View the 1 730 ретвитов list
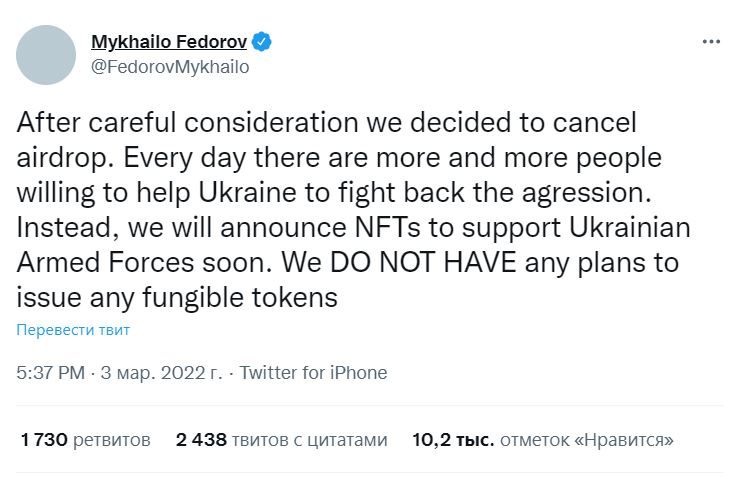The width and height of the screenshot is (743, 478). click(86, 440)
